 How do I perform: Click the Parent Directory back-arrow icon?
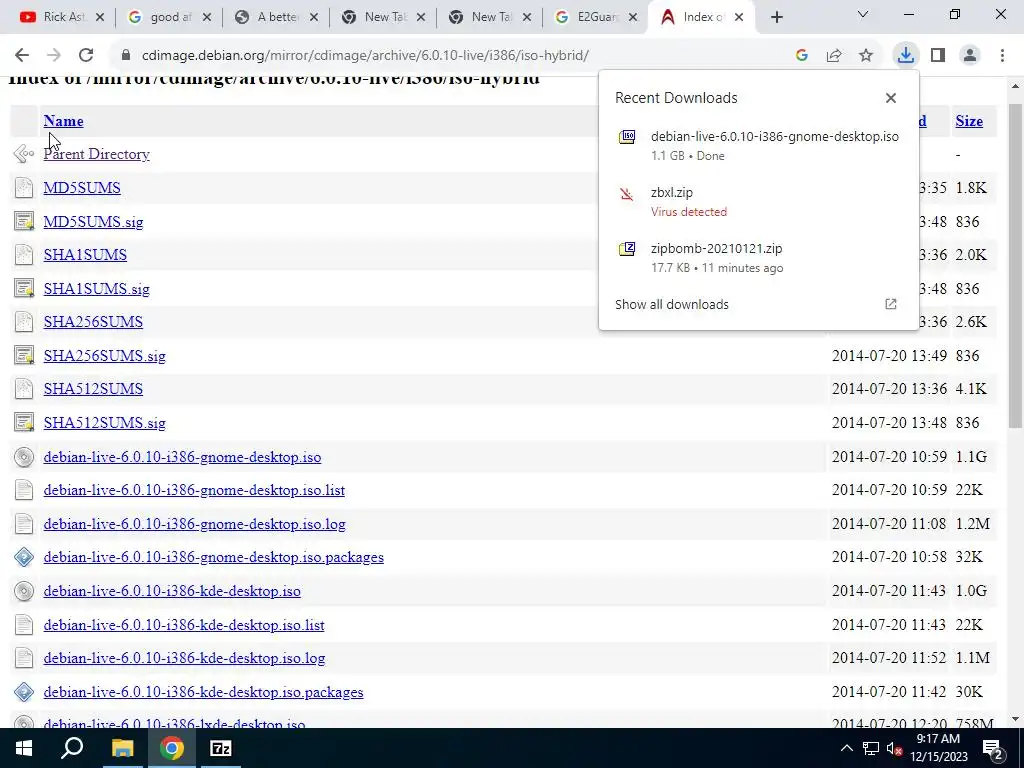24,154
